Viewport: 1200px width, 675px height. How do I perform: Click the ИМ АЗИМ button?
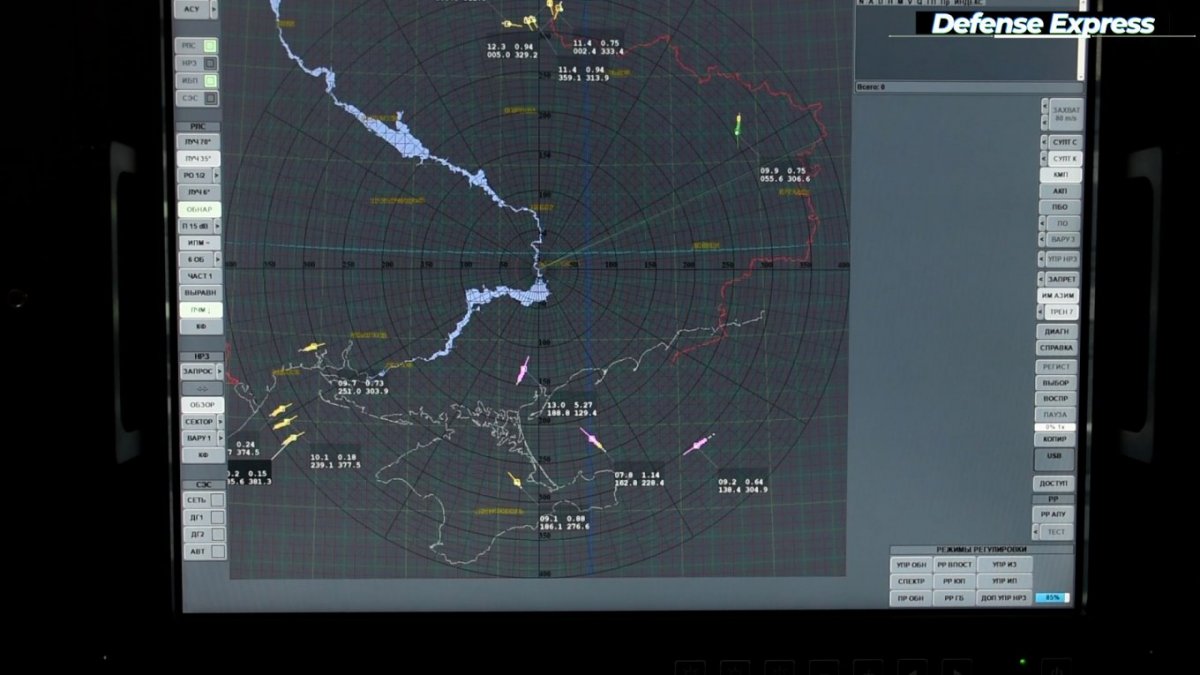(x=1057, y=296)
